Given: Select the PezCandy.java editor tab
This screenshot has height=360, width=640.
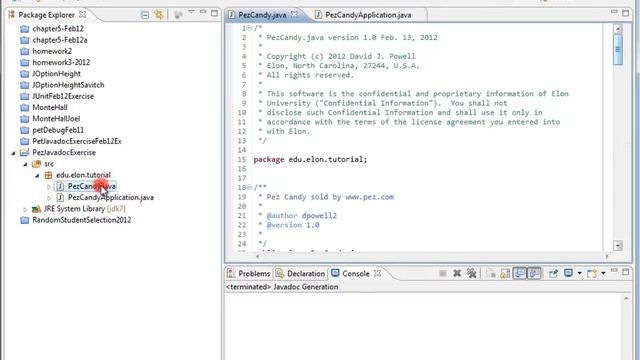Looking at the screenshot, I should point(262,15).
